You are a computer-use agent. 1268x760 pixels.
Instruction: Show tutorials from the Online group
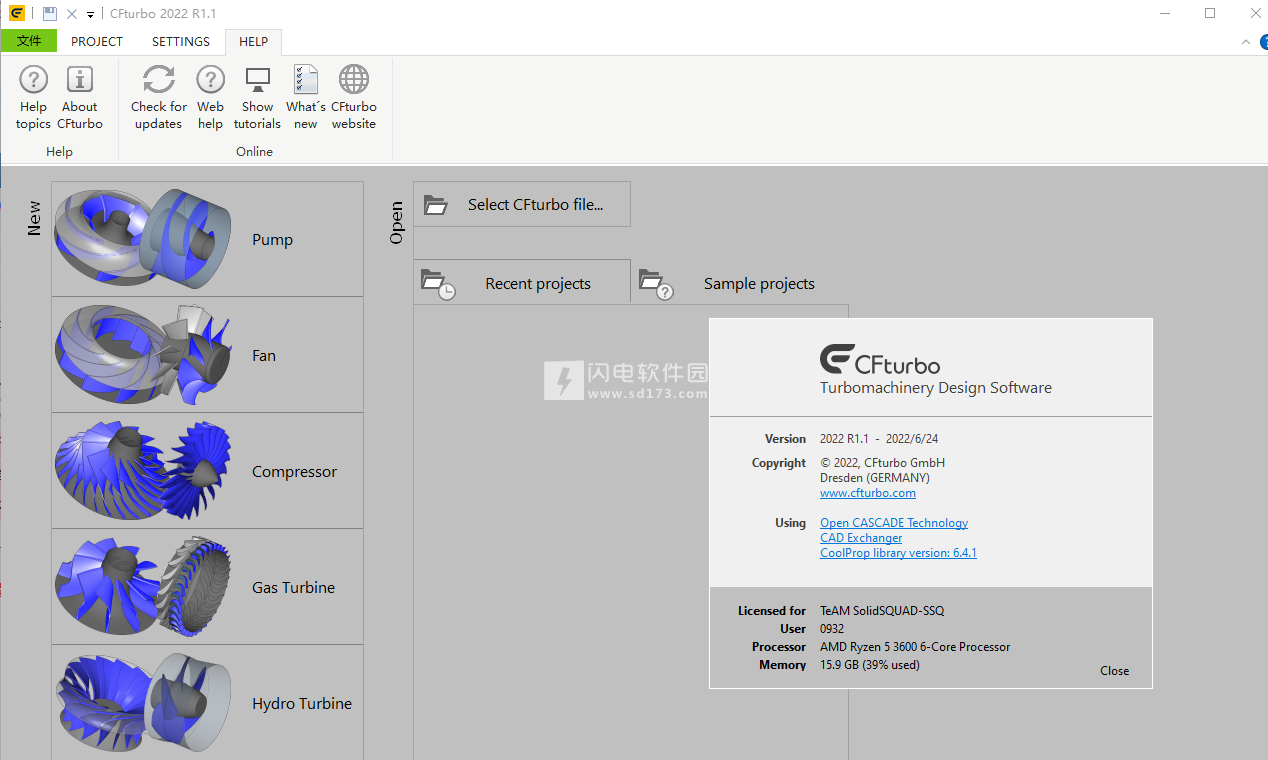point(257,98)
